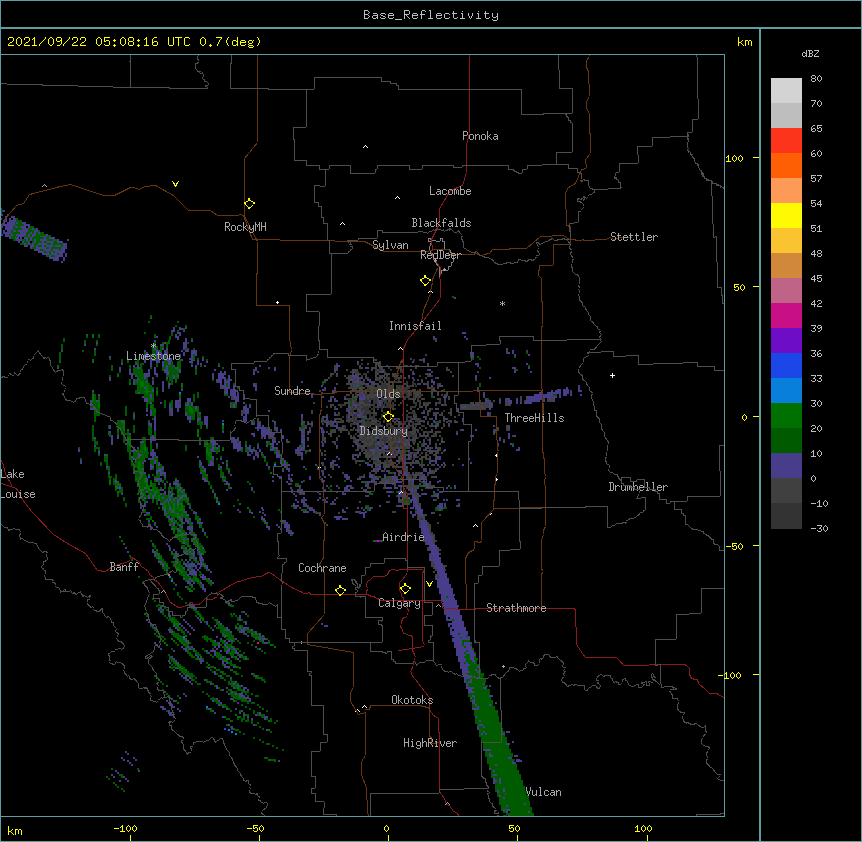The width and height of the screenshot is (862, 842).
Task: Click the yellow V marker east of Calgary
Action: coord(429,584)
